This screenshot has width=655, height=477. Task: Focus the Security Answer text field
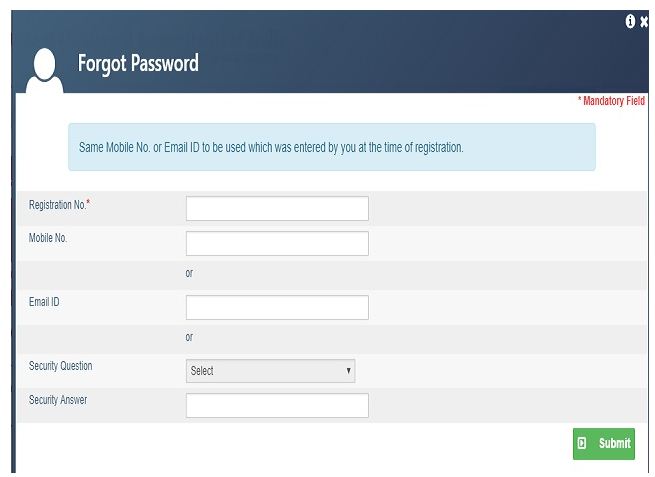click(x=277, y=405)
